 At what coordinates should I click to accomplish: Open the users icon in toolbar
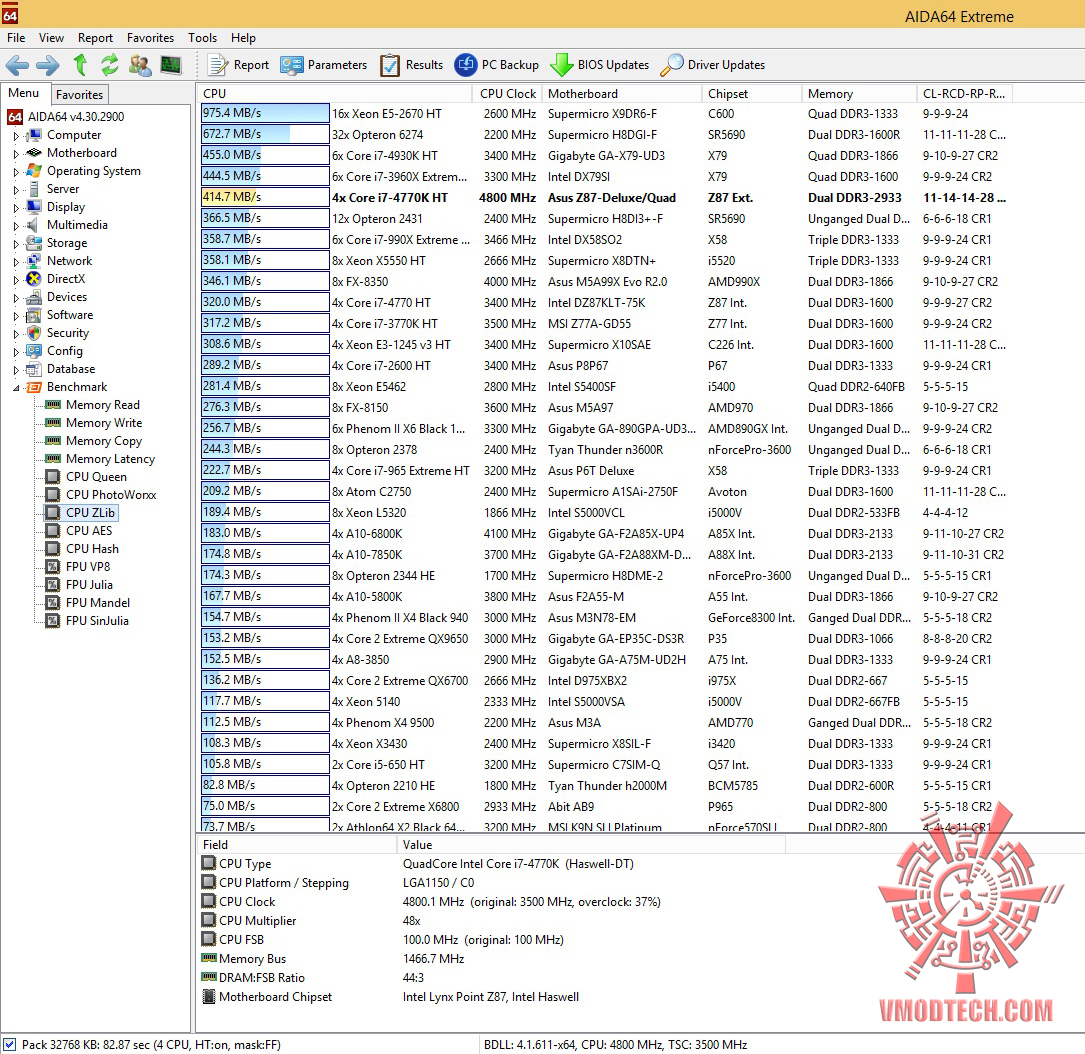point(140,65)
